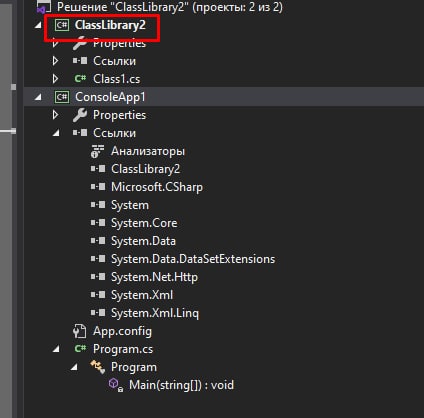Screen dimensions: 424x418
Task: Collapse the ClassLibrary2 project node
Action: tap(38, 25)
